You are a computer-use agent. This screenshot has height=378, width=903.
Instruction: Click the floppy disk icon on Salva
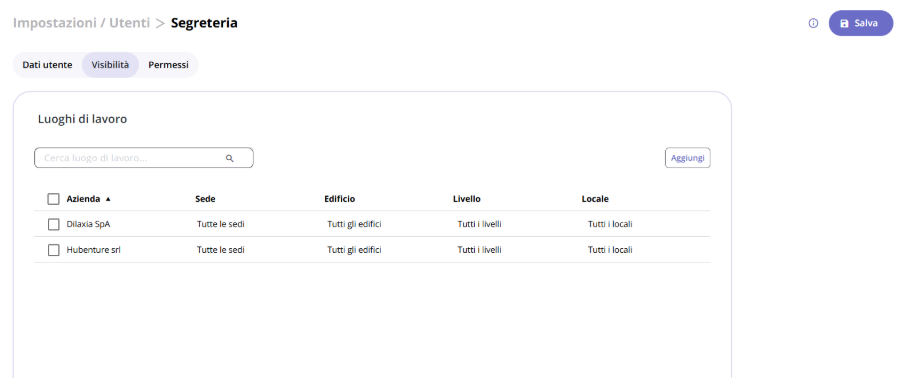point(844,24)
